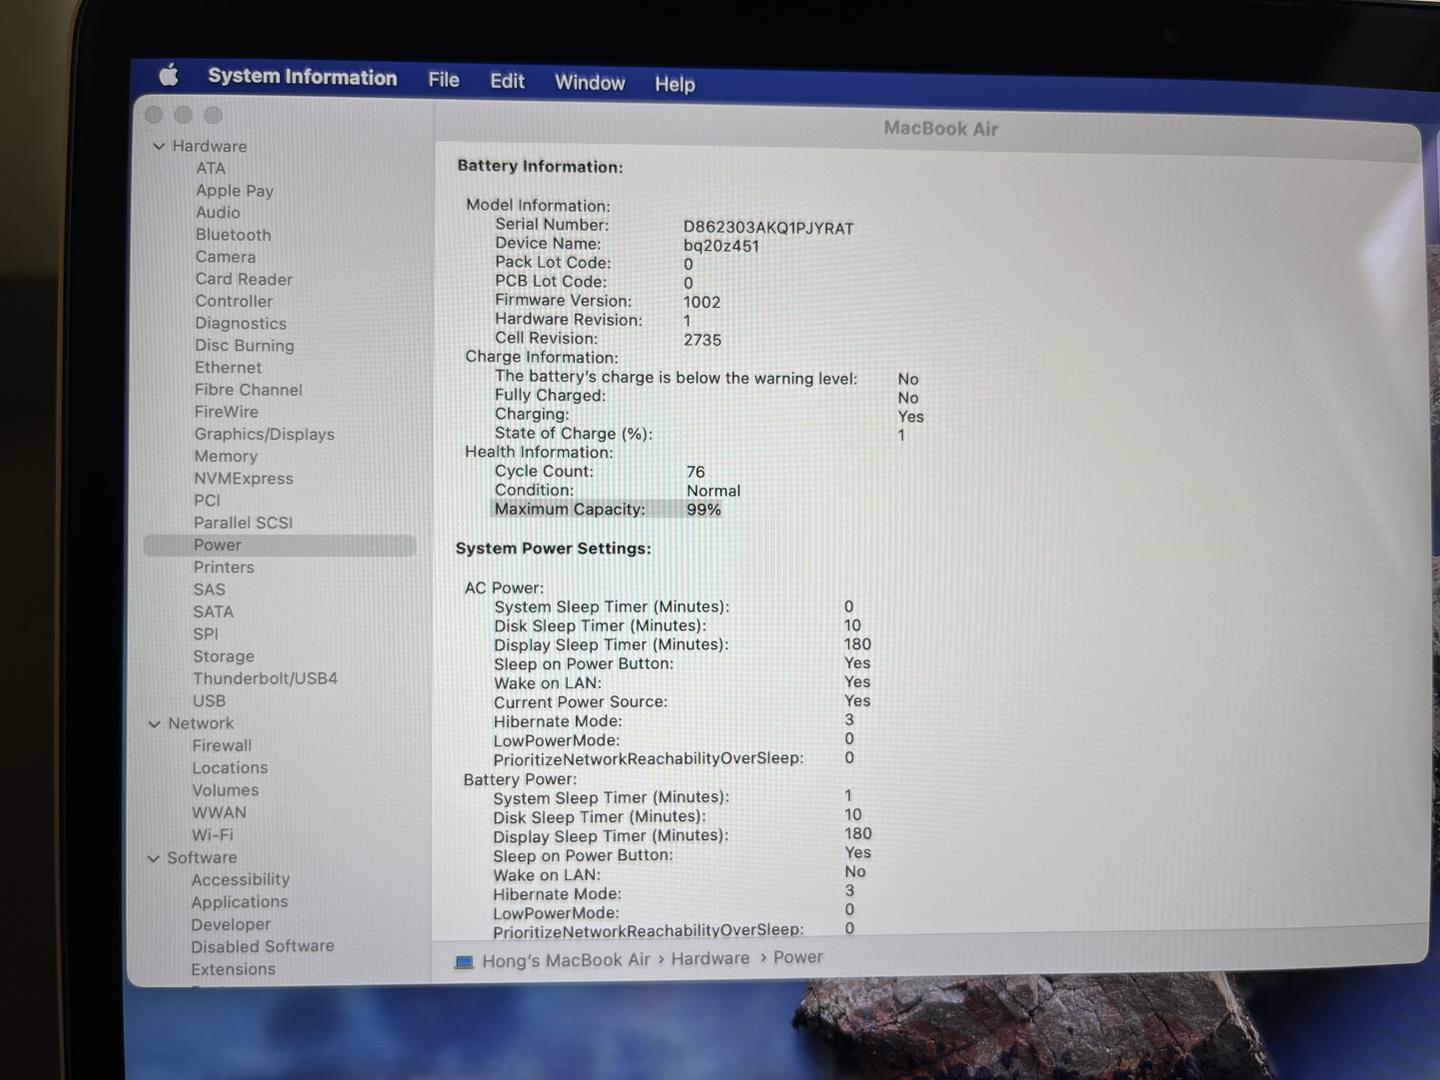Viewport: 1440px width, 1080px height.
Task: Click the Battery Information heading
Action: click(540, 167)
